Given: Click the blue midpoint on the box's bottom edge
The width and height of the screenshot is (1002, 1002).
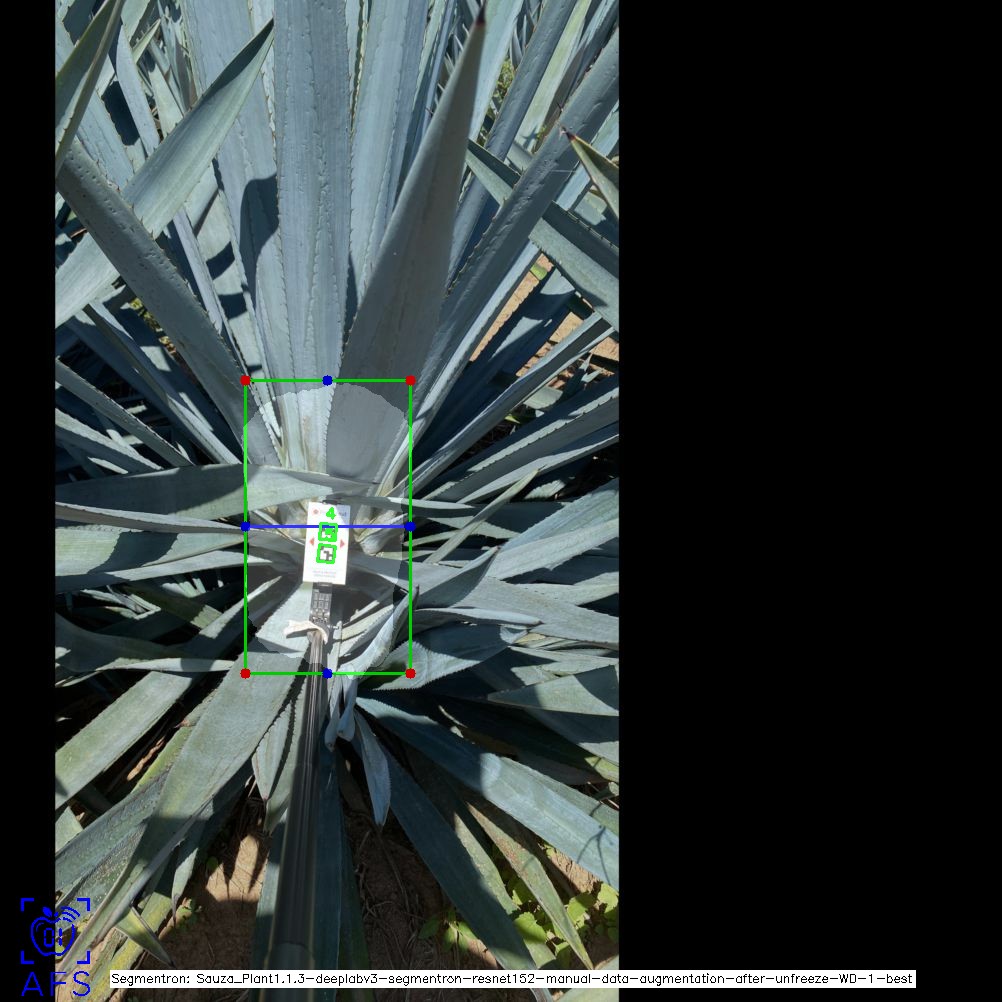Looking at the screenshot, I should [x=328, y=673].
